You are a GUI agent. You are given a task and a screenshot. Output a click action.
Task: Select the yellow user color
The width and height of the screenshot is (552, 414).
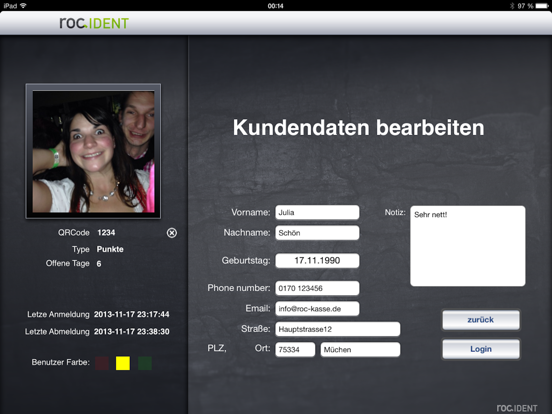pos(123,363)
